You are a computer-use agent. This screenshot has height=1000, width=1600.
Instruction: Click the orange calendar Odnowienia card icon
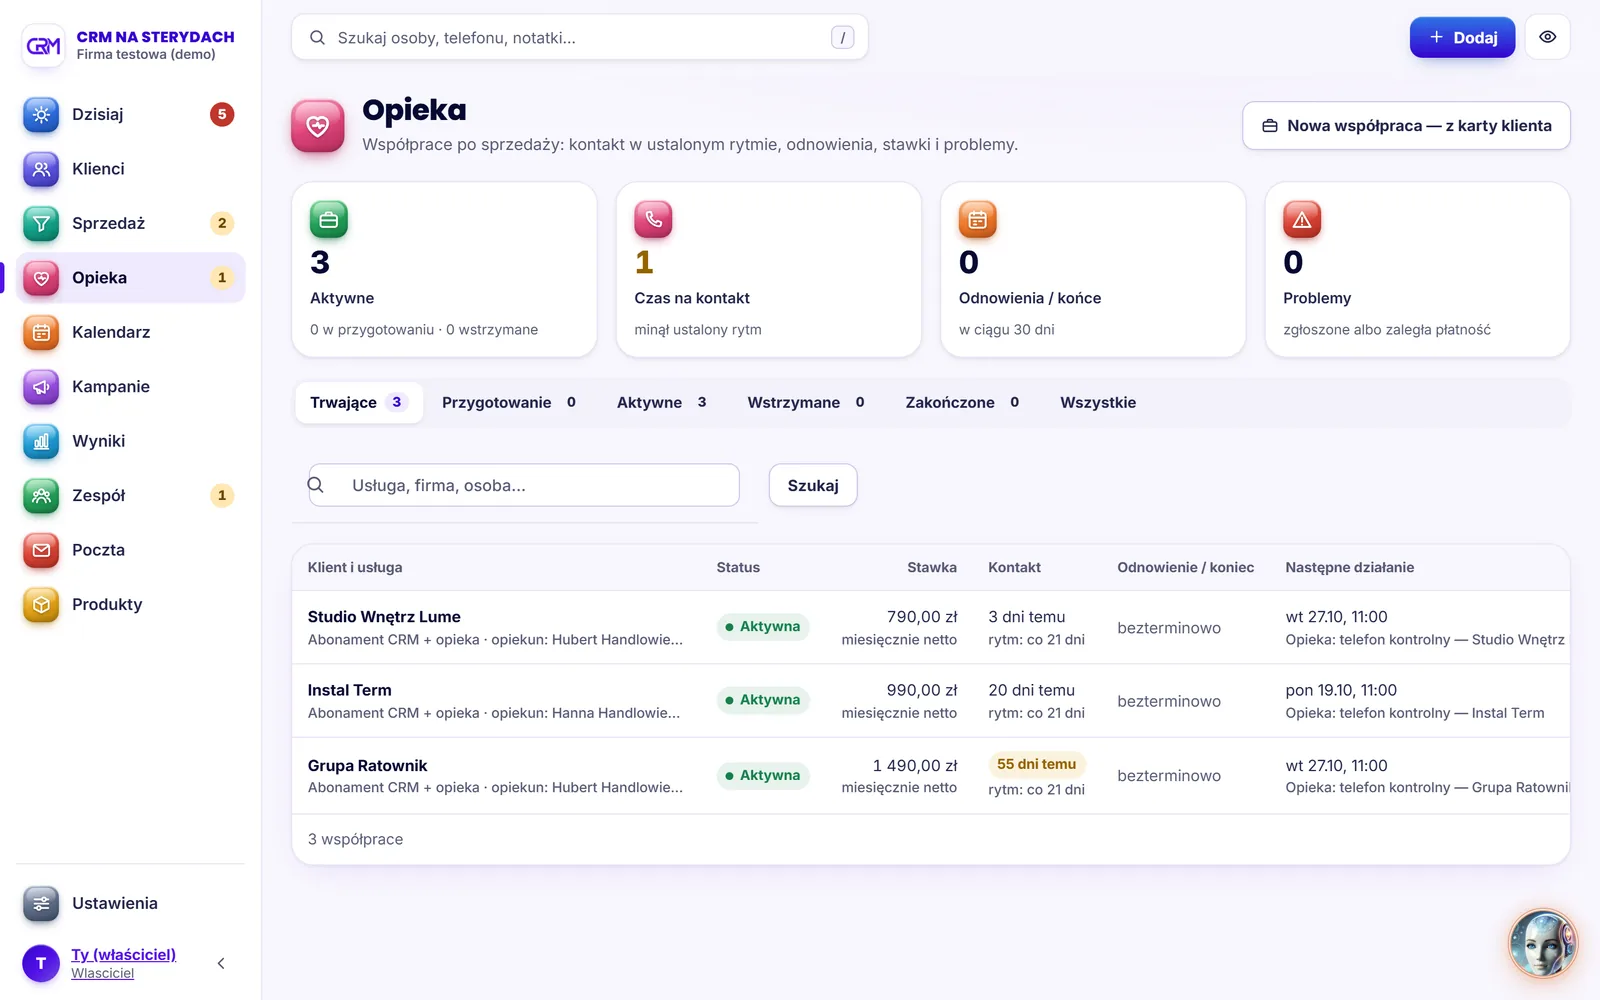[x=978, y=219]
